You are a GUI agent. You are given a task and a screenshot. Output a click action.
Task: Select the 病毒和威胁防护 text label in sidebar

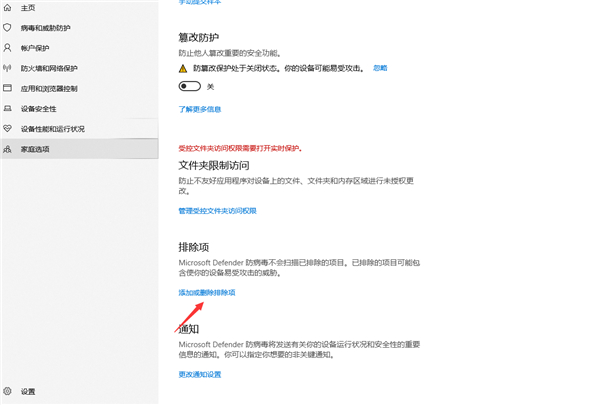pos(47,29)
